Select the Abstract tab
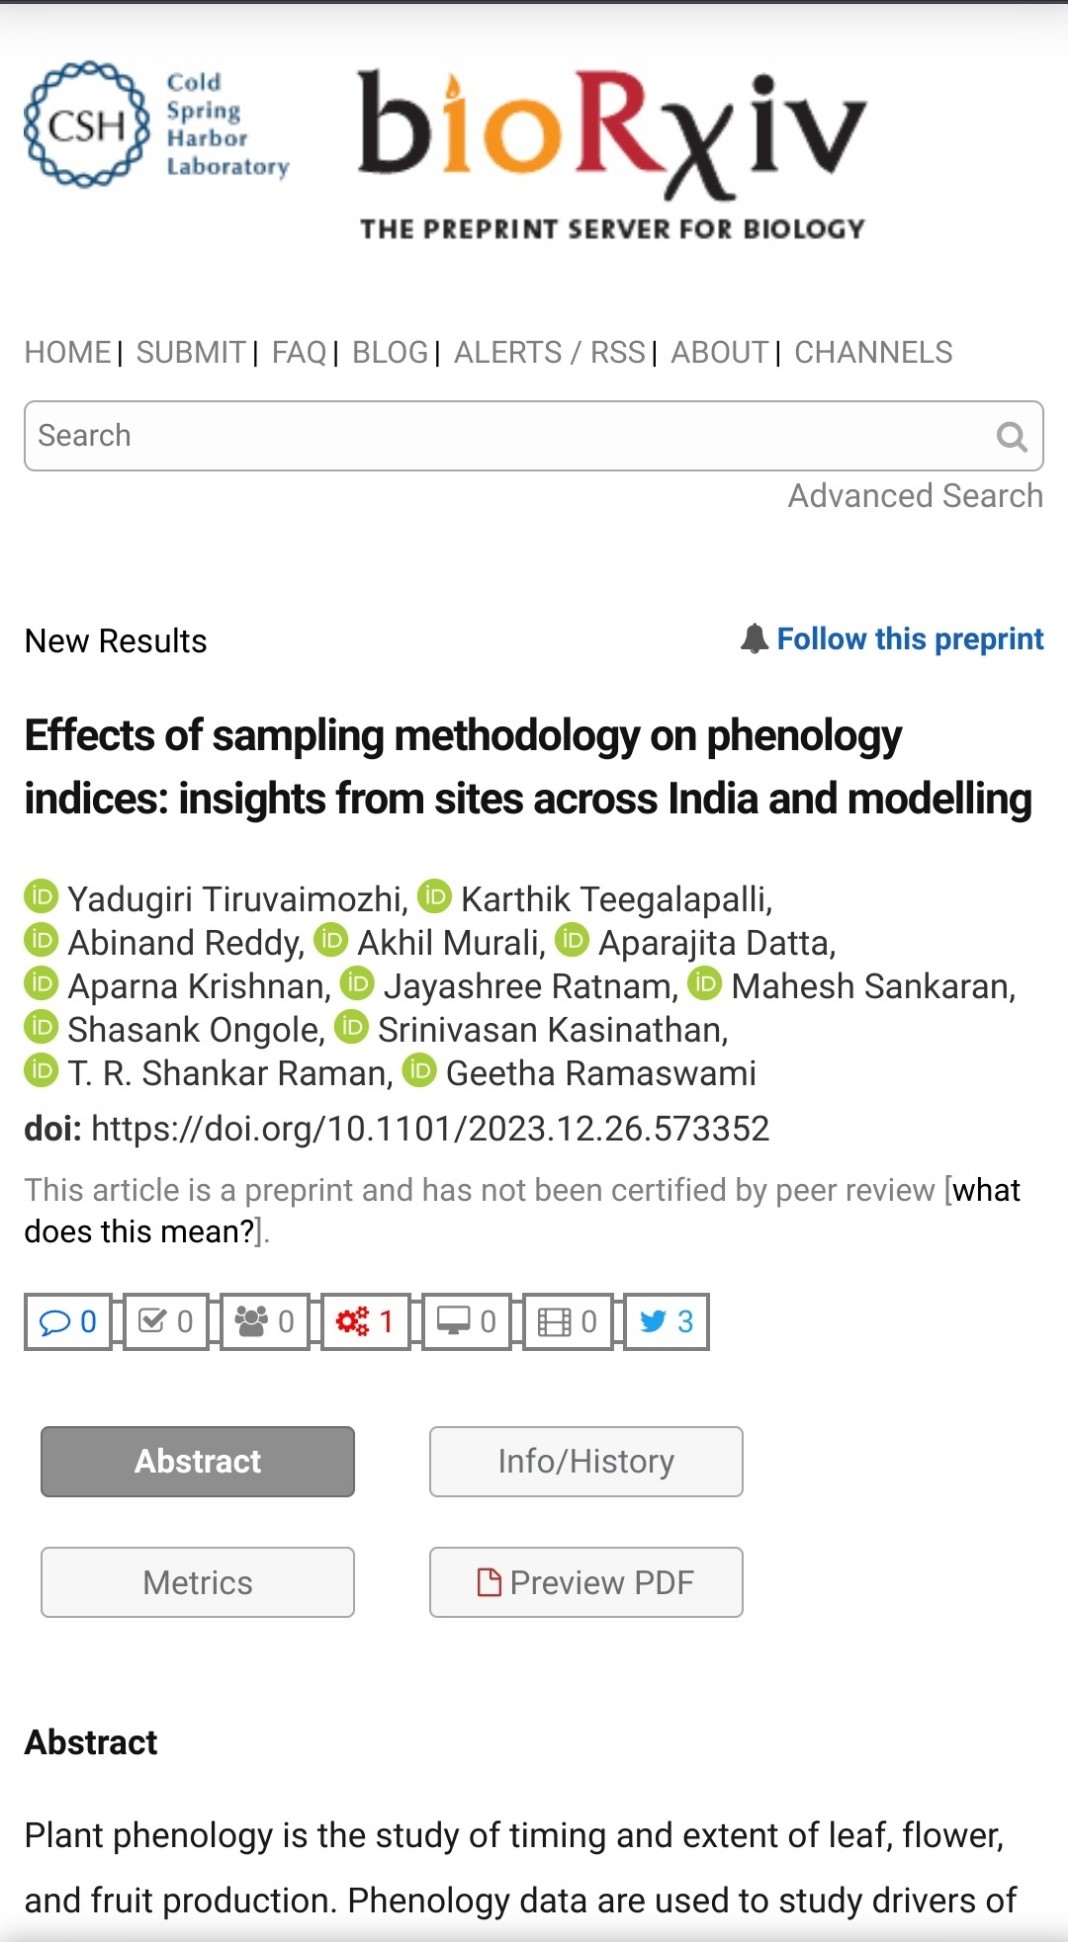 click(198, 1462)
